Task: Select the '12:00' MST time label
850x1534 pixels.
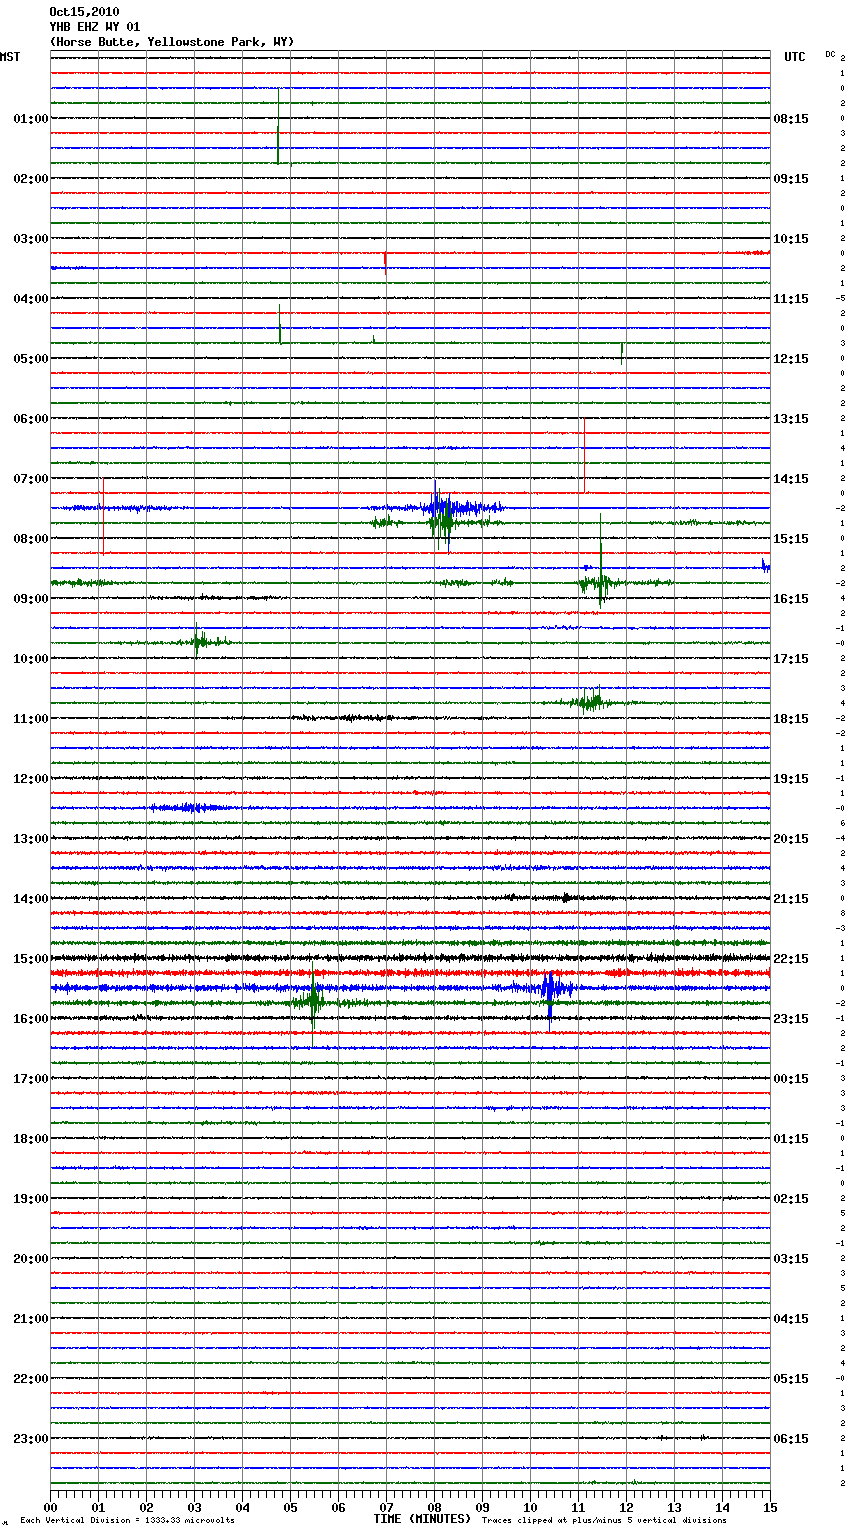Action: coord(31,779)
